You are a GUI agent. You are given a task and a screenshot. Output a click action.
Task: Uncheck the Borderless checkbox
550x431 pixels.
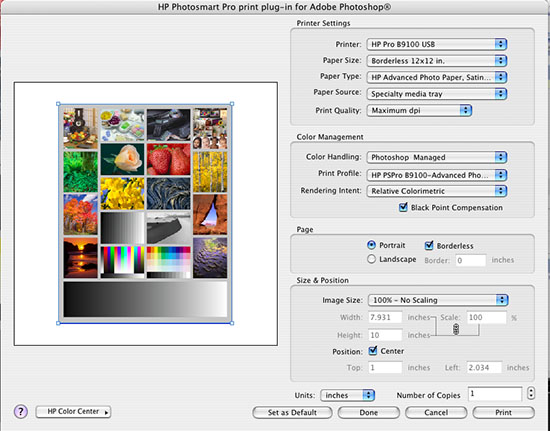(429, 245)
